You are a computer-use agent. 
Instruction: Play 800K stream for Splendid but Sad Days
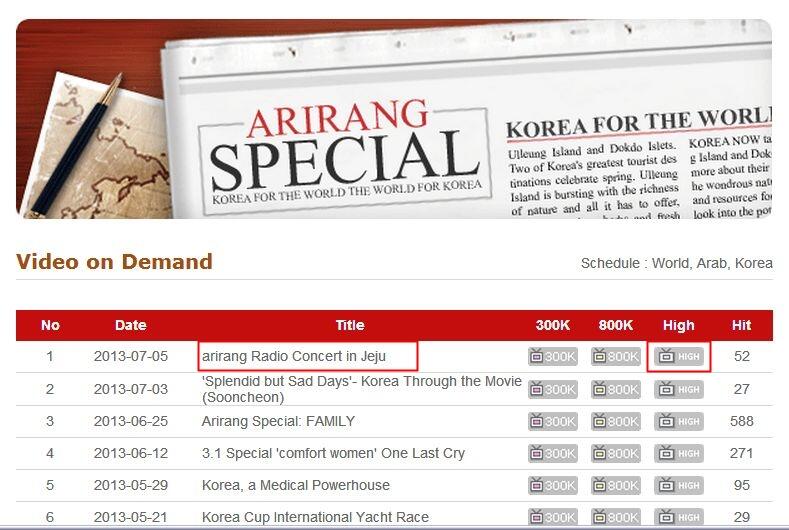pyautogui.click(x=615, y=389)
